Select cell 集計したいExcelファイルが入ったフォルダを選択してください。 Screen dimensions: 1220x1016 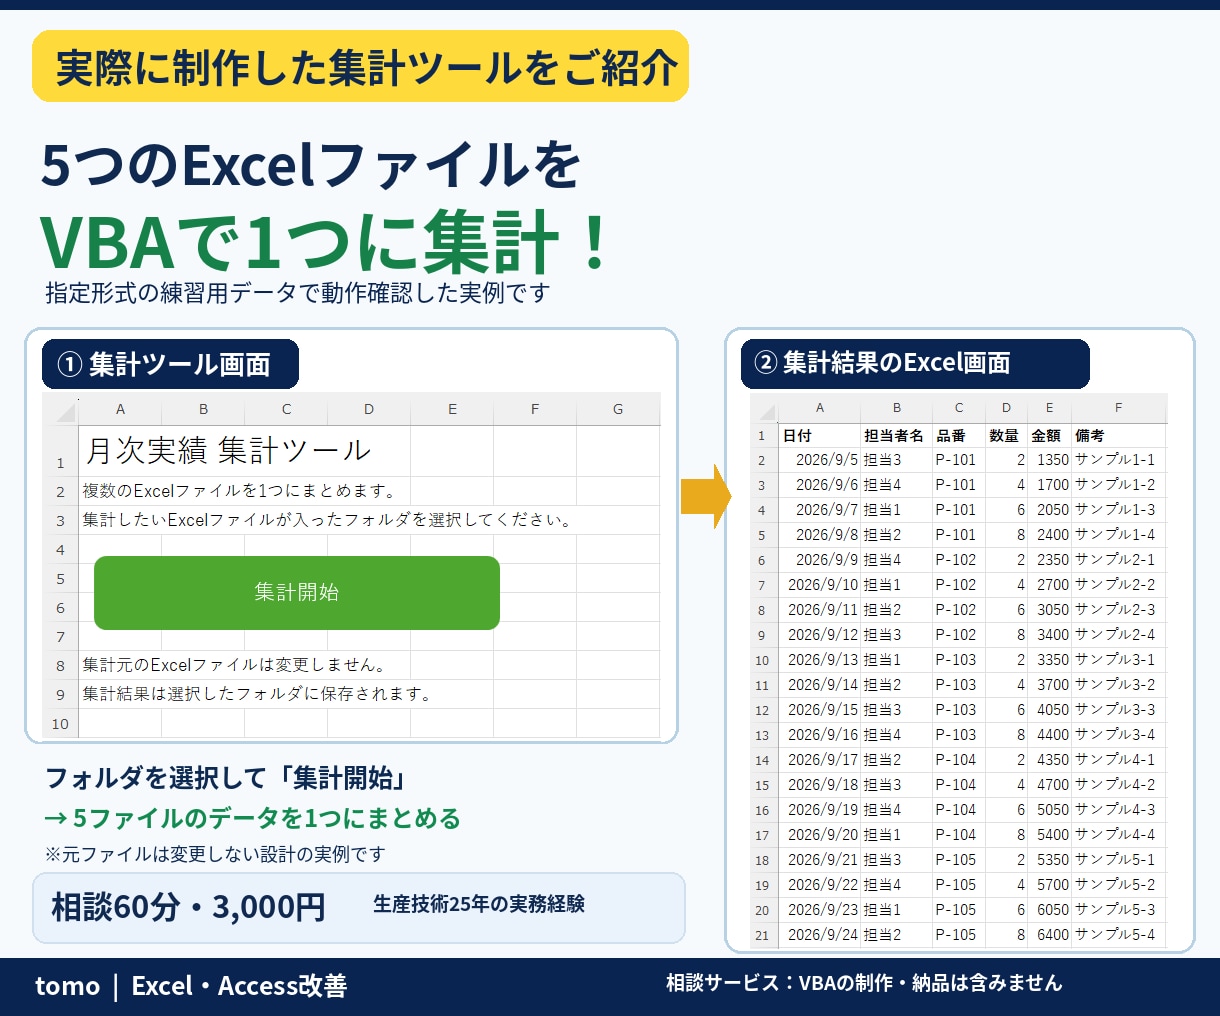(x=327, y=520)
